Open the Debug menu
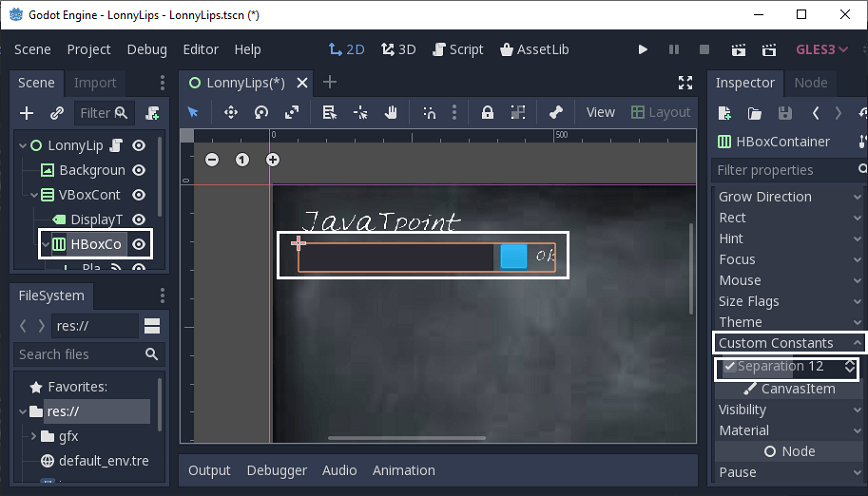 [x=147, y=49]
